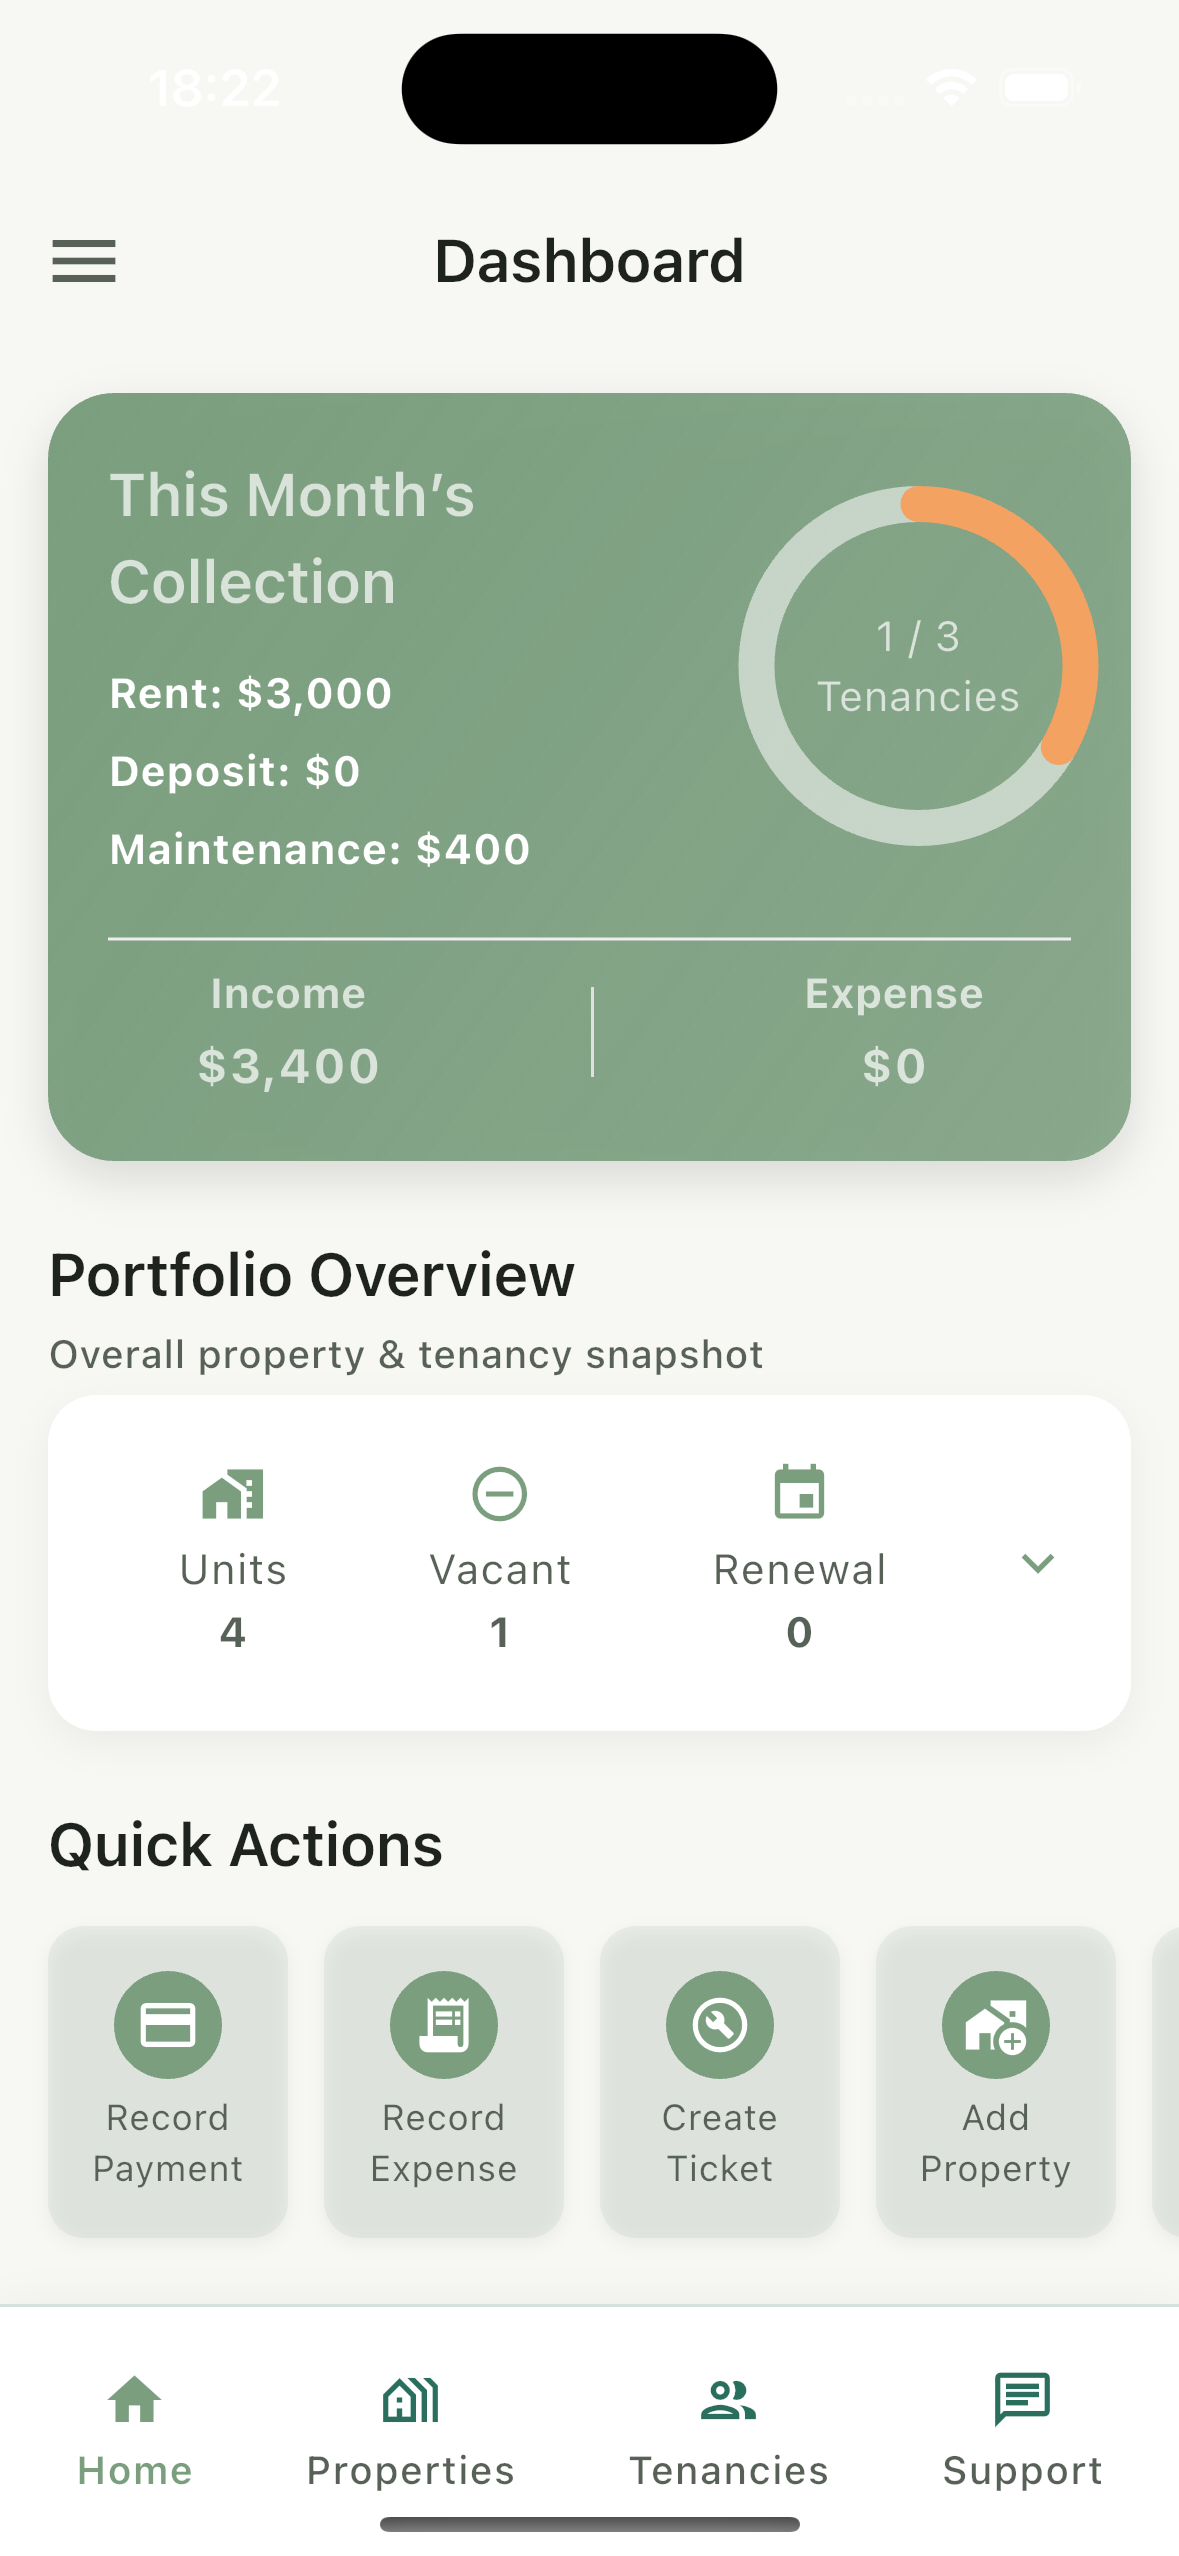Open the Support tab
The width and height of the screenshot is (1179, 2556).
(x=1022, y=2430)
